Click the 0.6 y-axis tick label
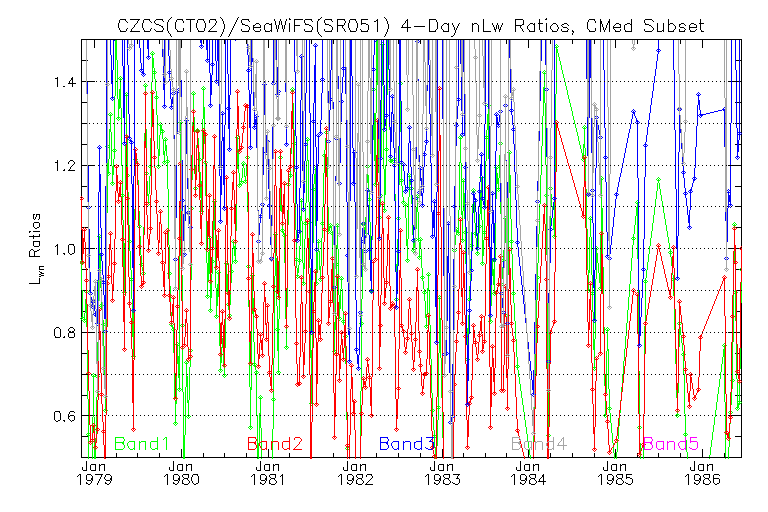Screen dimensions: 768x512 [65, 416]
